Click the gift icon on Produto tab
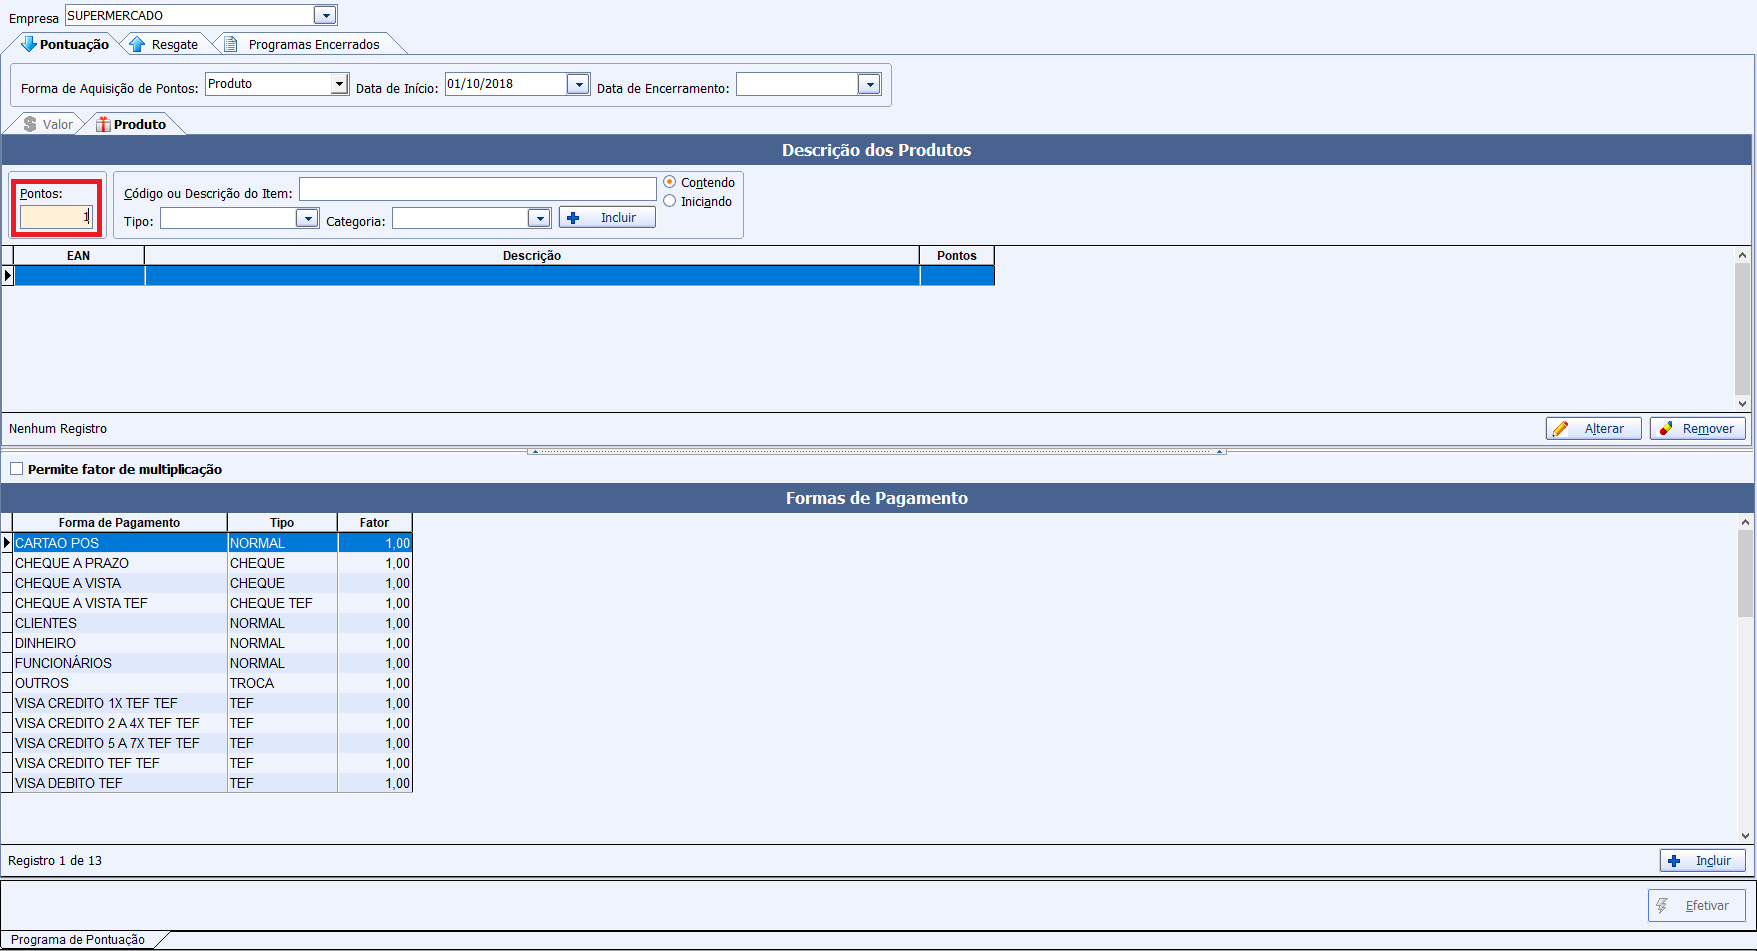 pos(103,124)
